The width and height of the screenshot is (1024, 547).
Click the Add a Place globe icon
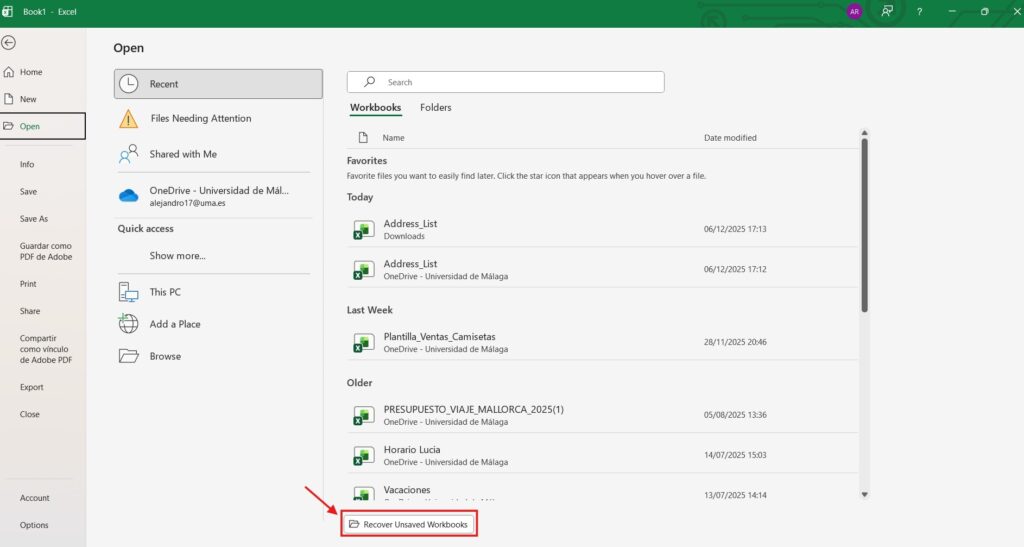[129, 324]
